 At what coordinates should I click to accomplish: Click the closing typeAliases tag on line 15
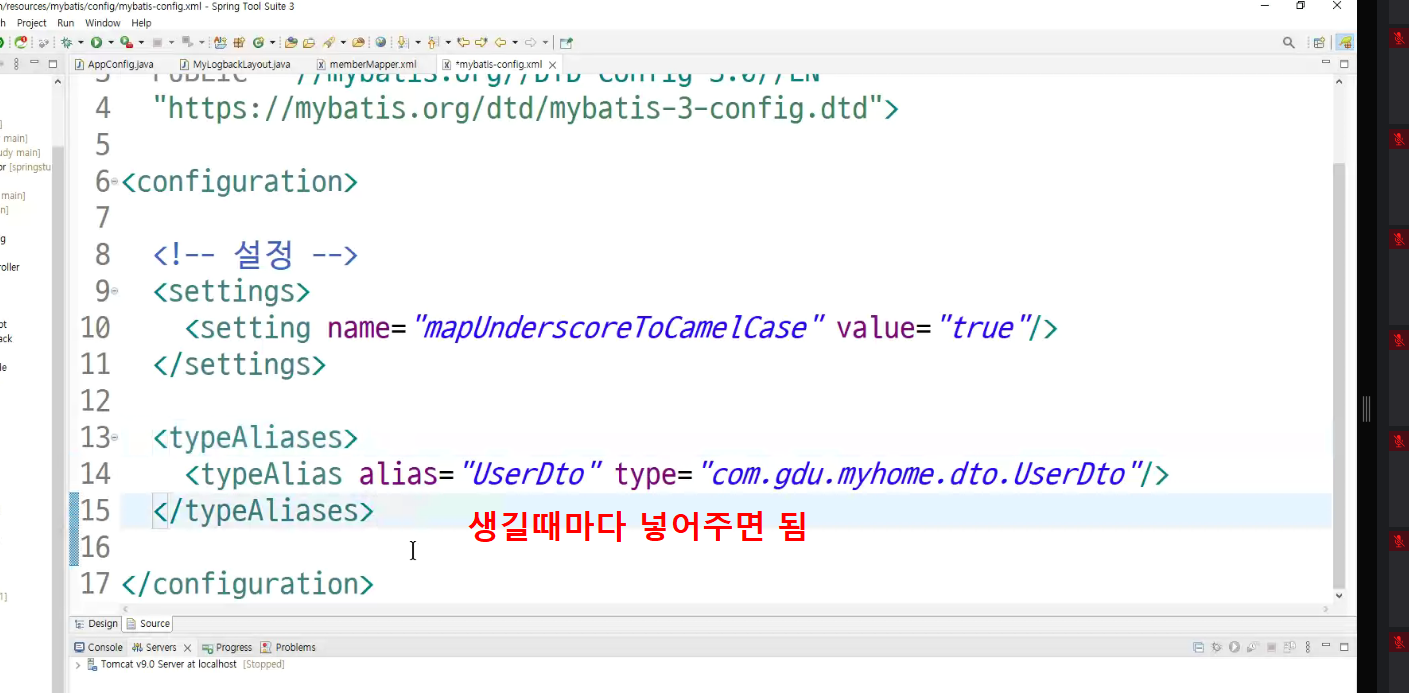pos(263,511)
